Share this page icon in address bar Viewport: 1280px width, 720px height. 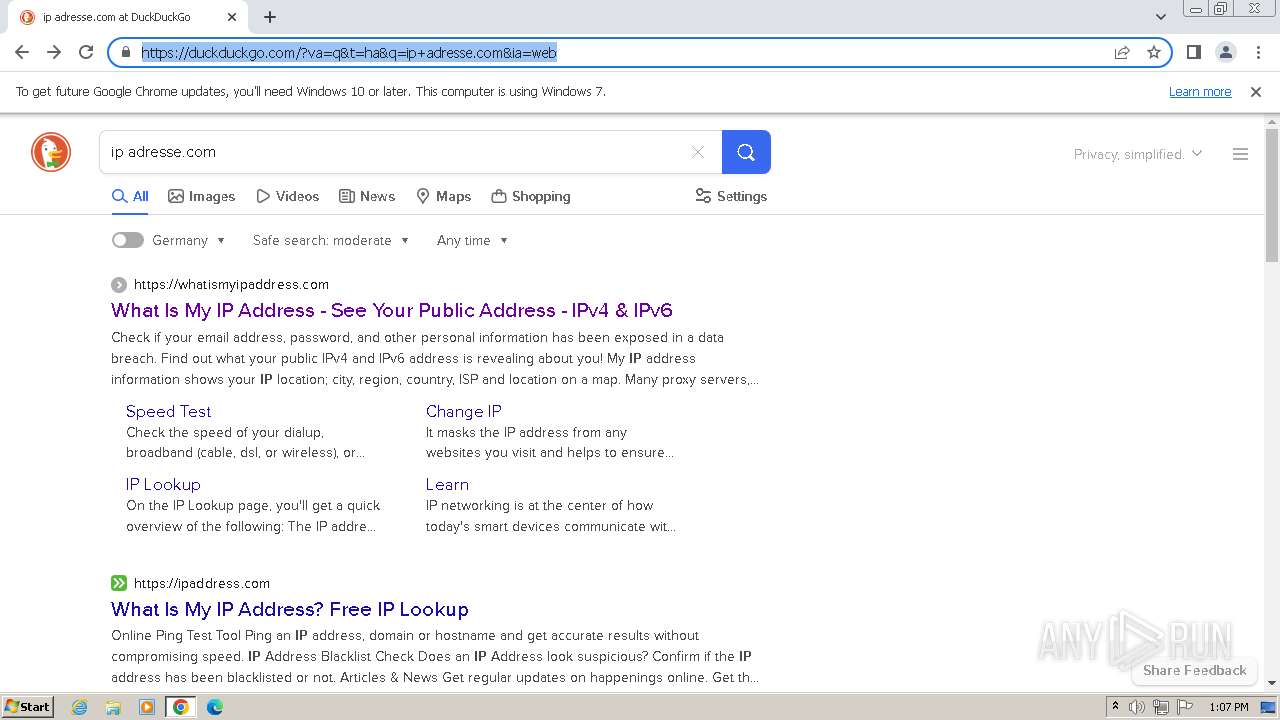(x=1122, y=52)
